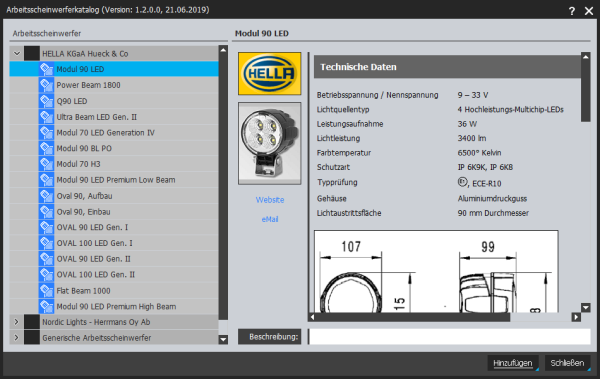Screen dimensions: 600x379
Task: Open the manufacturer Website link
Action: click(x=270, y=200)
